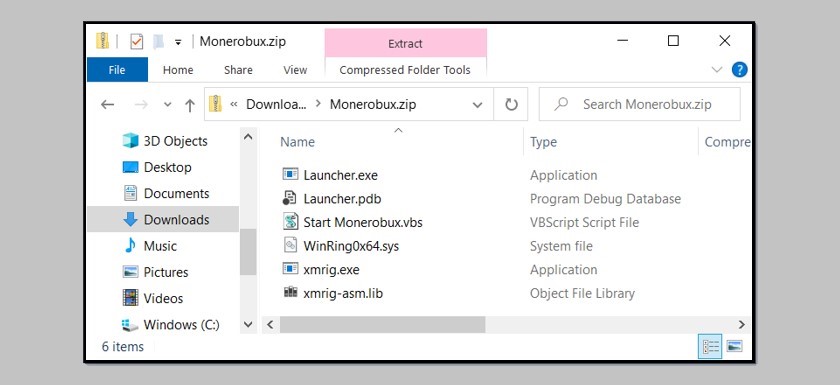
Task: Click the Program Debug Database type text
Action: click(x=605, y=199)
